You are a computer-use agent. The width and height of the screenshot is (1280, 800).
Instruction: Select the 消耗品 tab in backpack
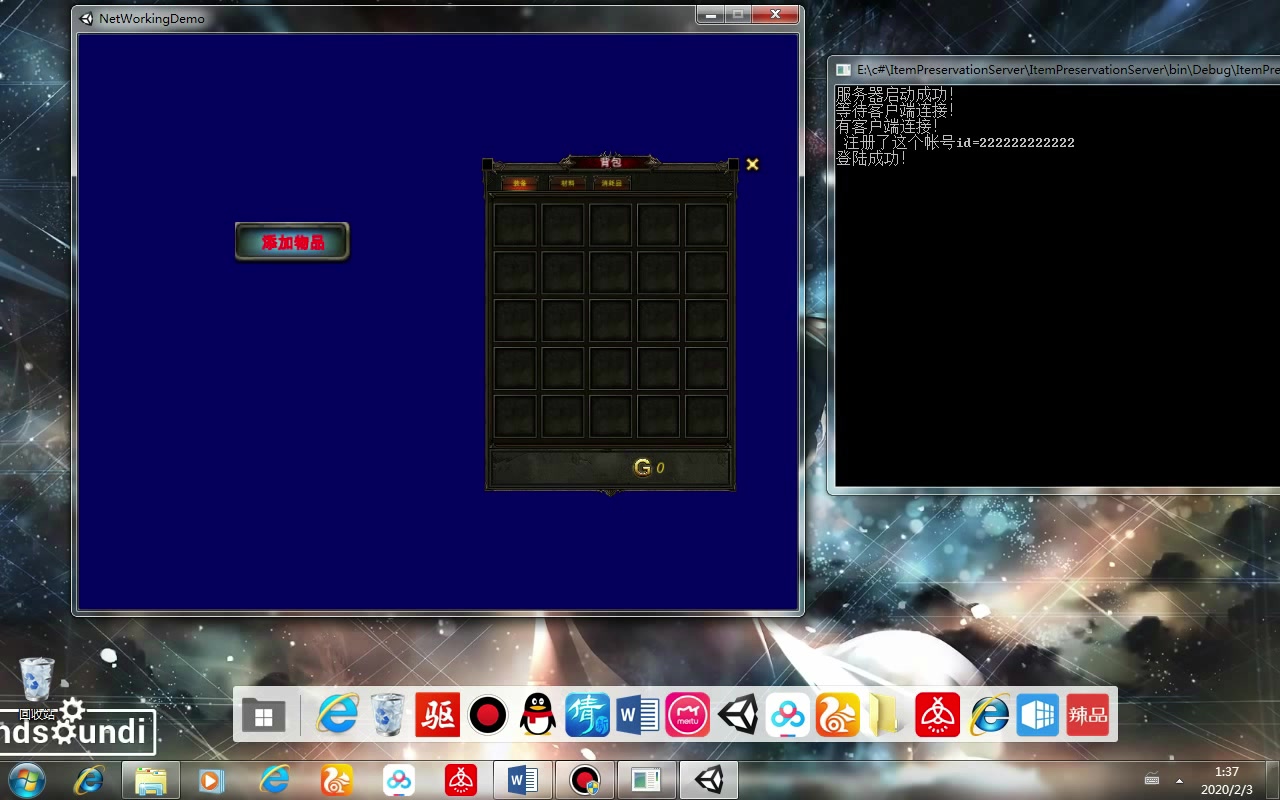(611, 183)
